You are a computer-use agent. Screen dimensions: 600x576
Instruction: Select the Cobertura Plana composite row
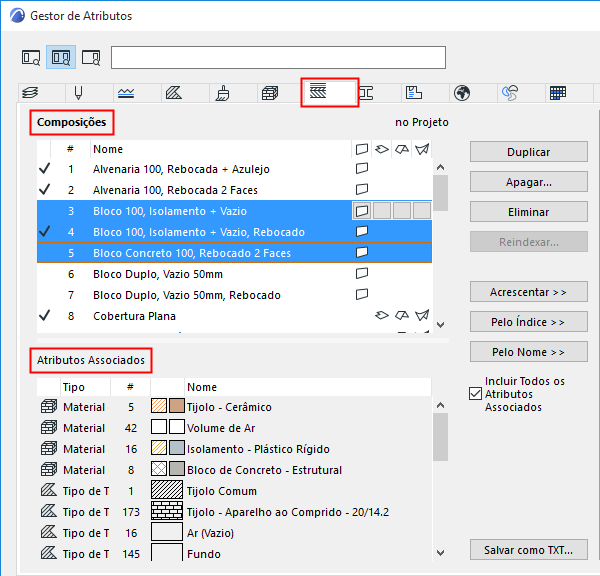click(234, 316)
